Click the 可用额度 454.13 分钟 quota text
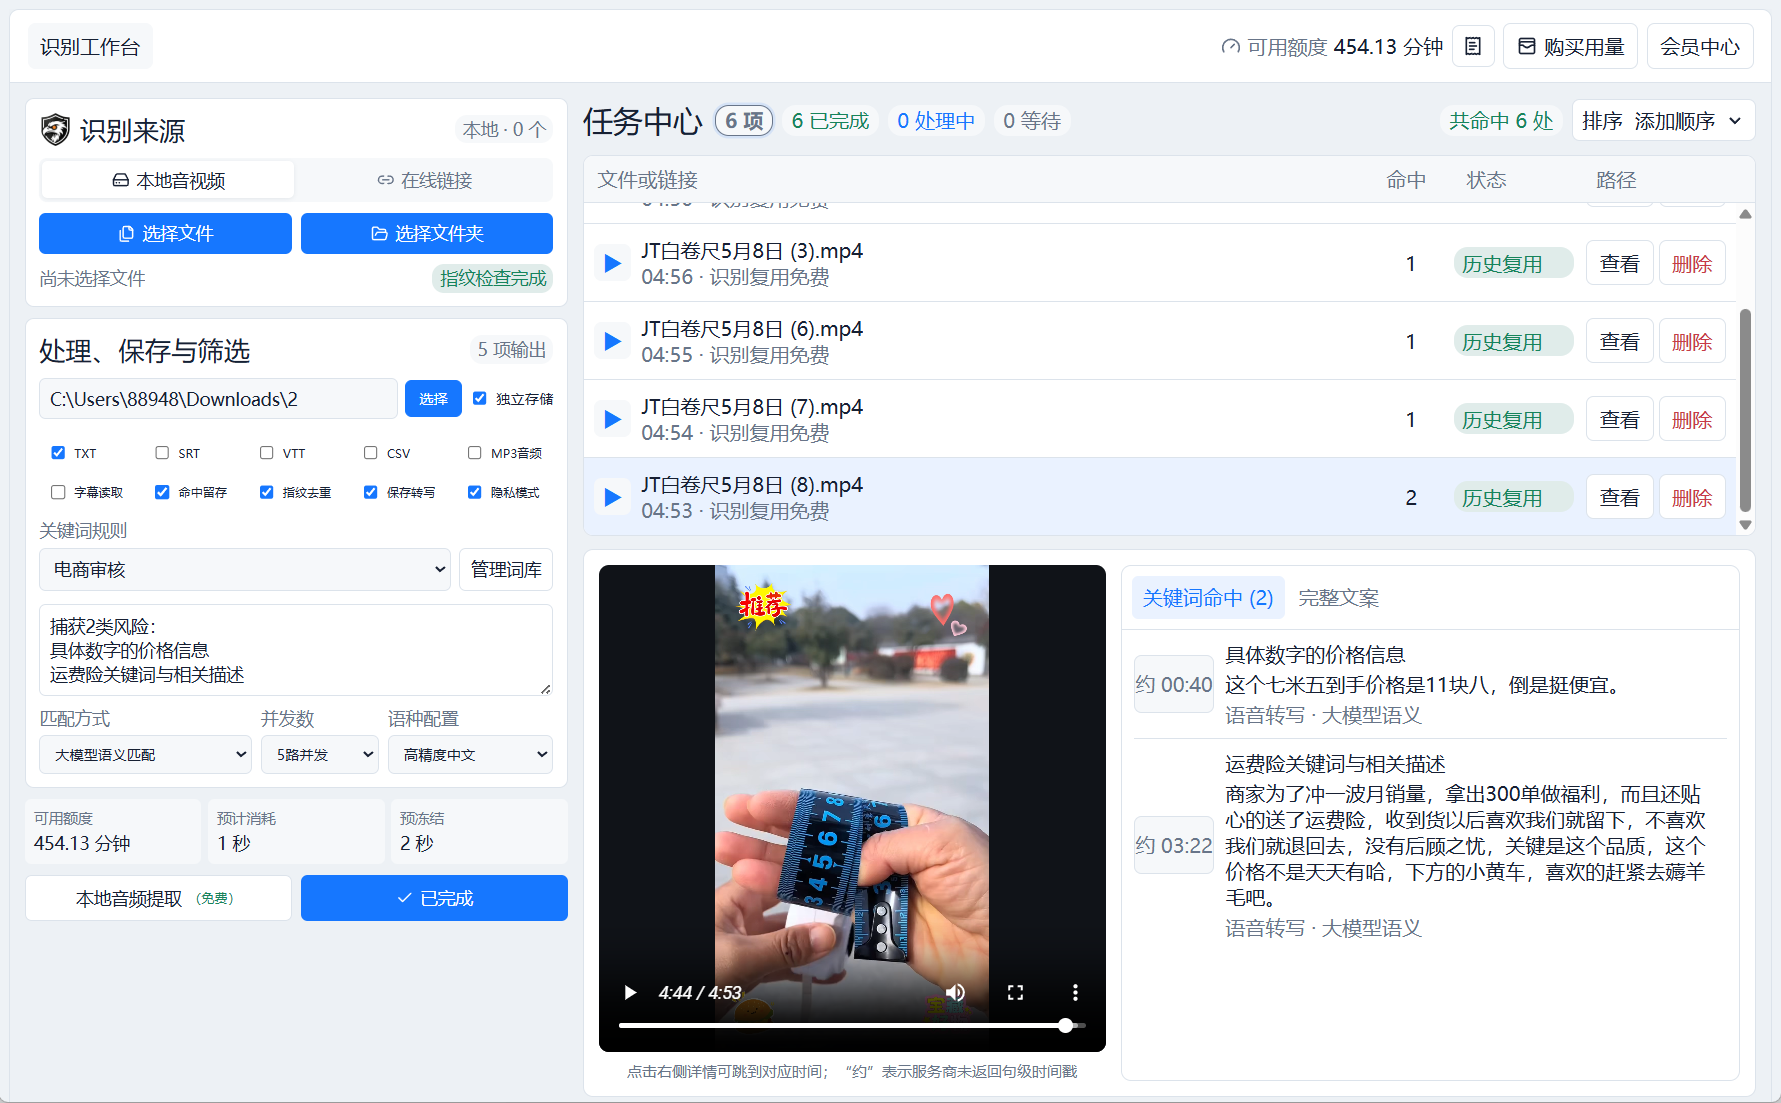Viewport: 1781px width, 1103px height. 1332,46
